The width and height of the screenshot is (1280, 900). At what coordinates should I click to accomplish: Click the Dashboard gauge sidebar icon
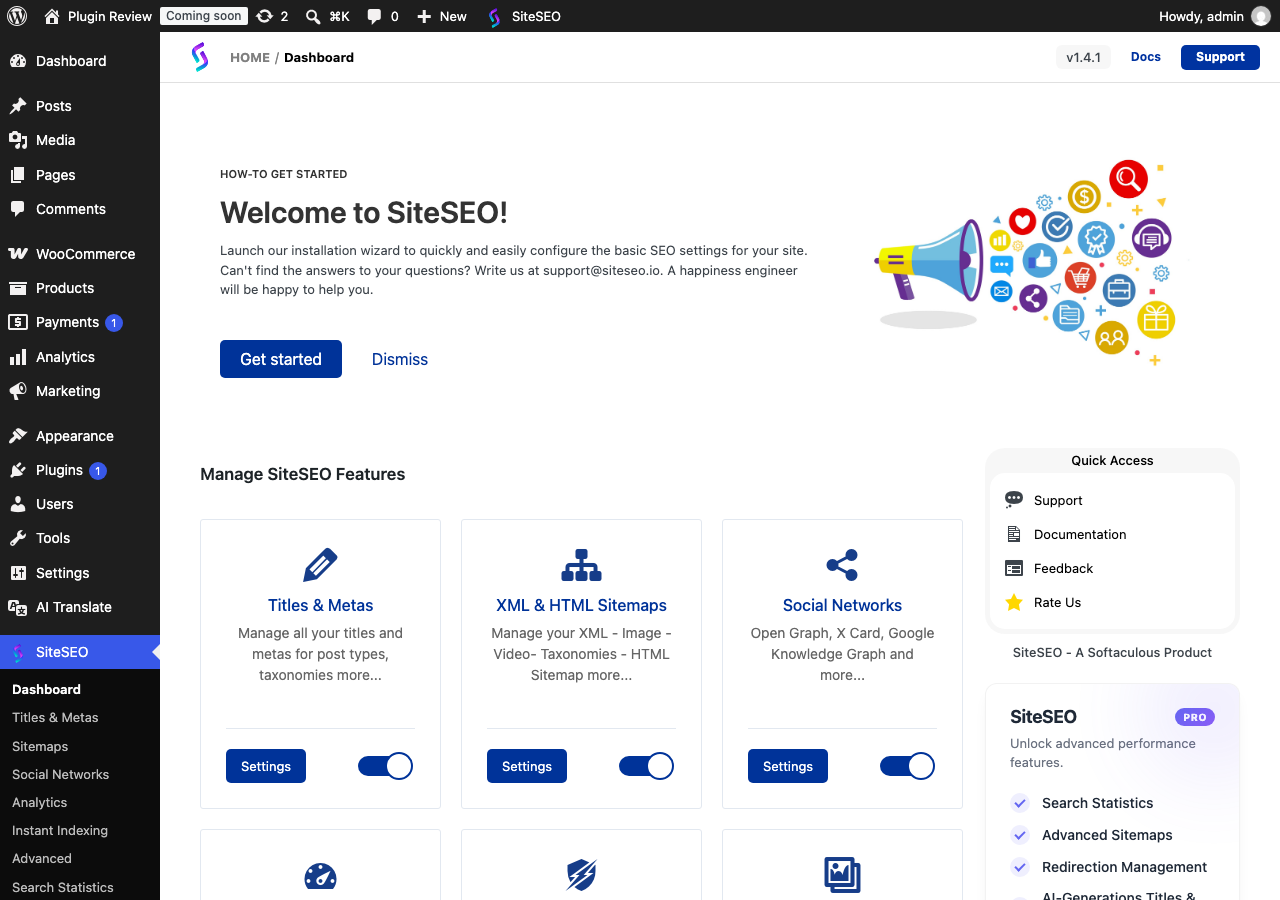[x=18, y=61]
